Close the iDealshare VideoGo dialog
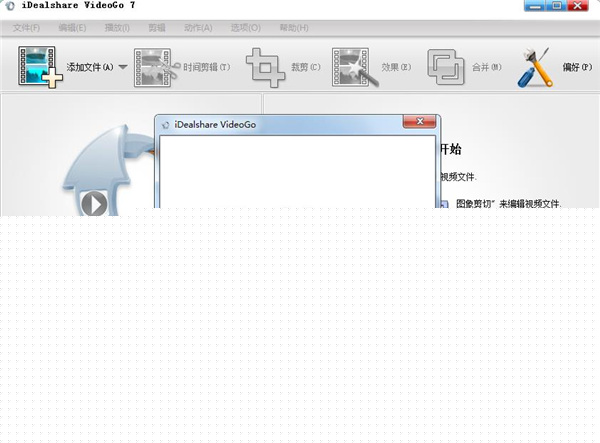 [x=419, y=121]
